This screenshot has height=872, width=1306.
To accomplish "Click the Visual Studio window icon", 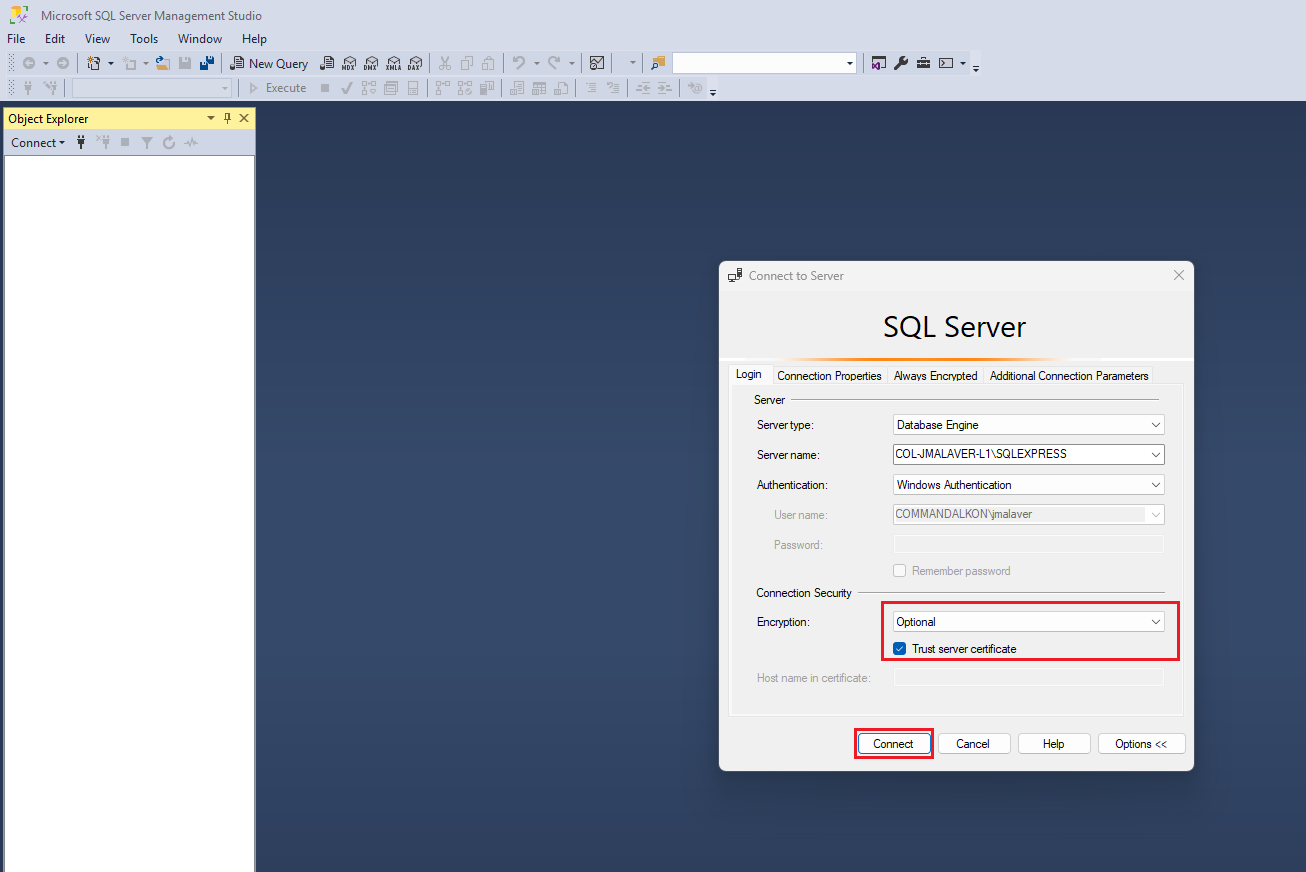I will (878, 63).
